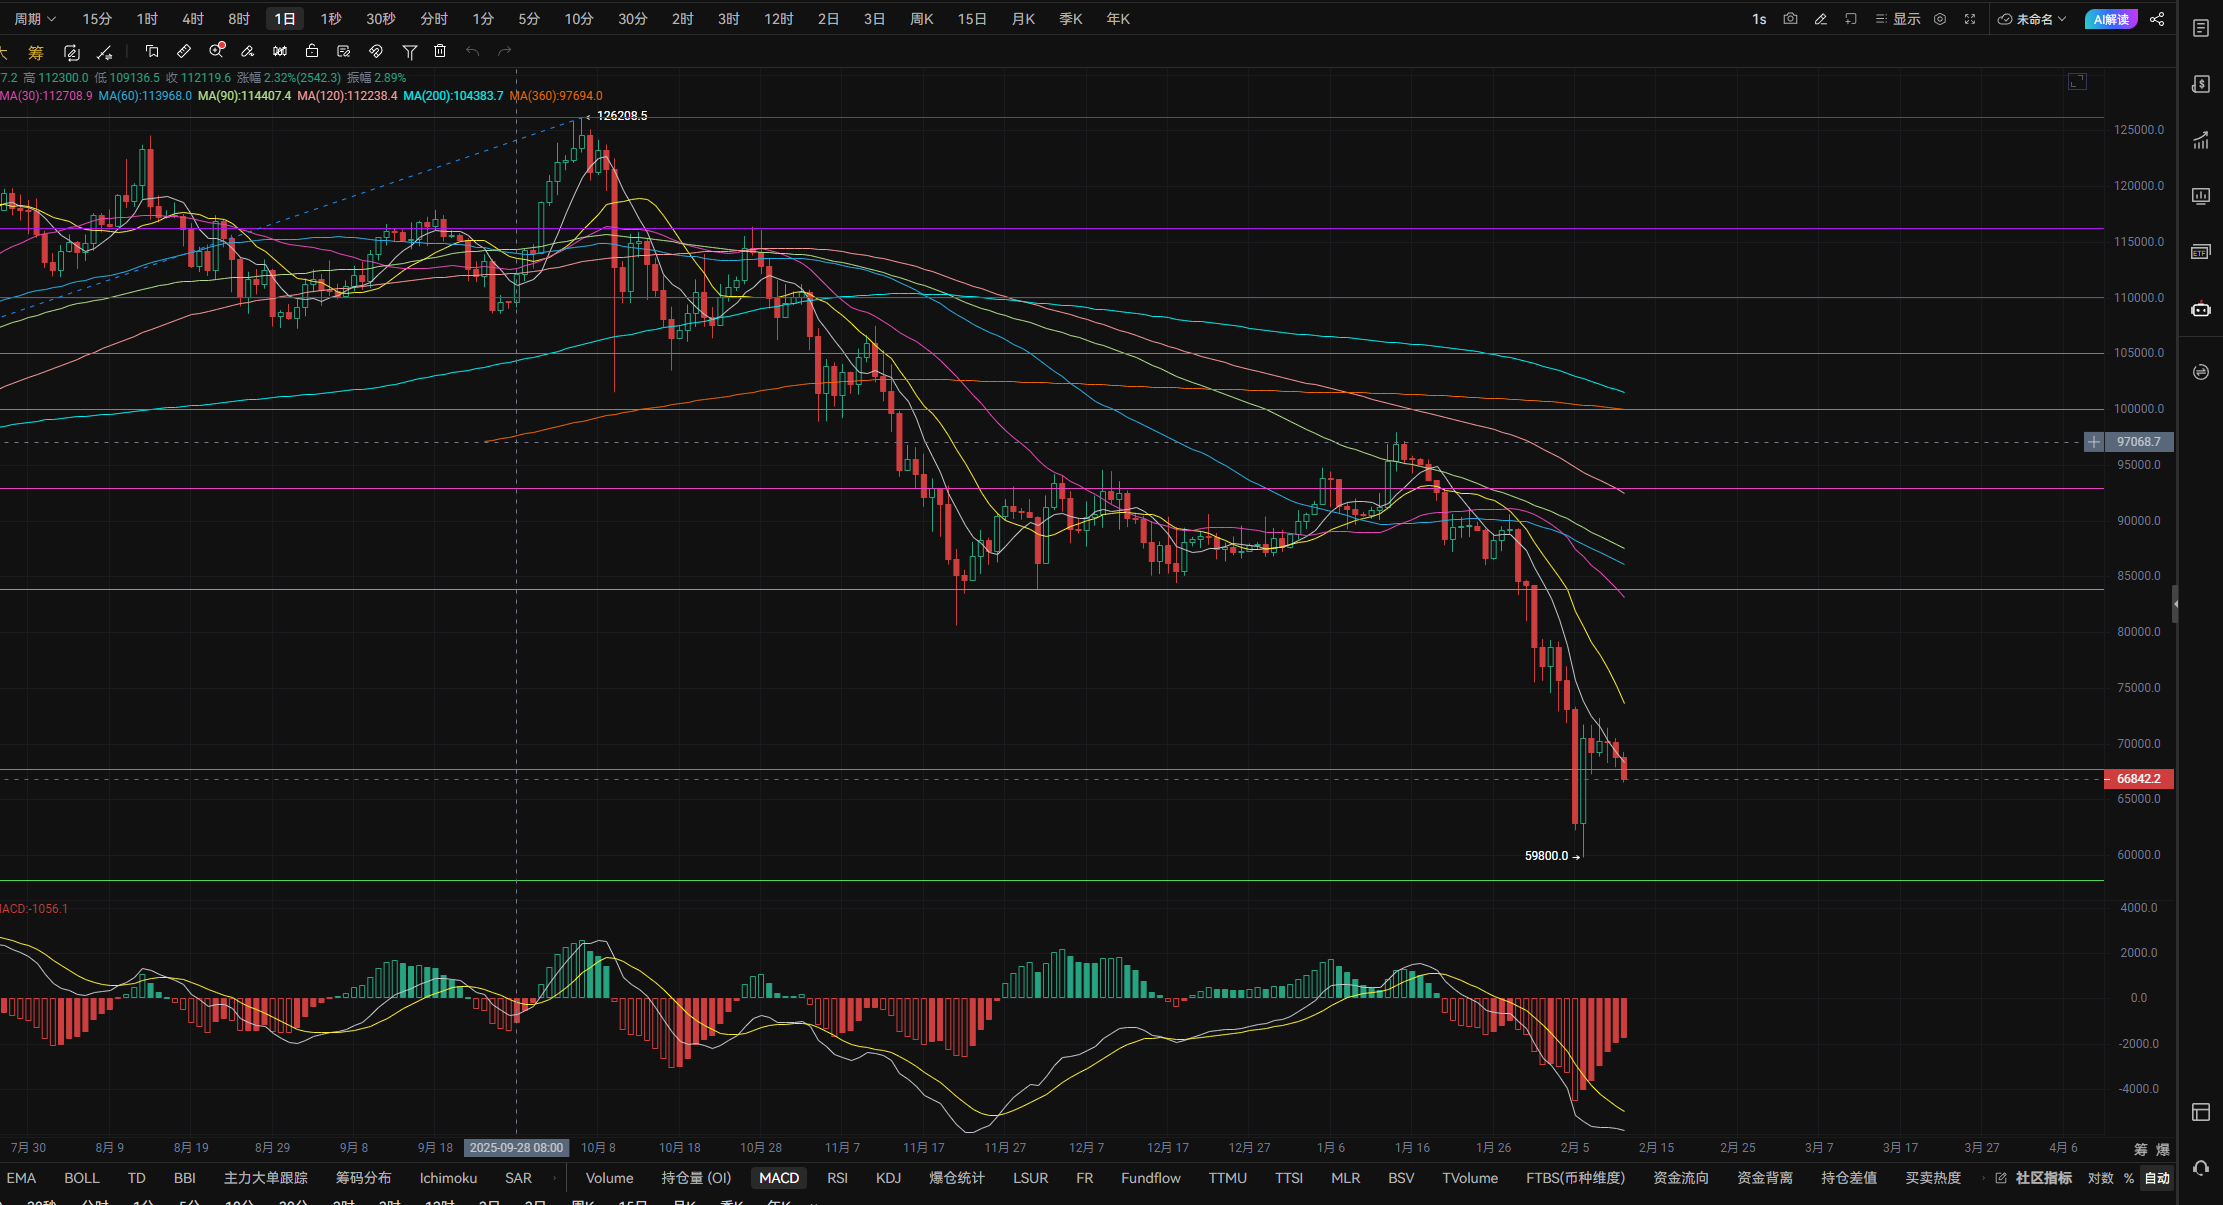Image resolution: width=2223 pixels, height=1205 pixels.
Task: Click the ruler measure tool icon
Action: point(184,51)
